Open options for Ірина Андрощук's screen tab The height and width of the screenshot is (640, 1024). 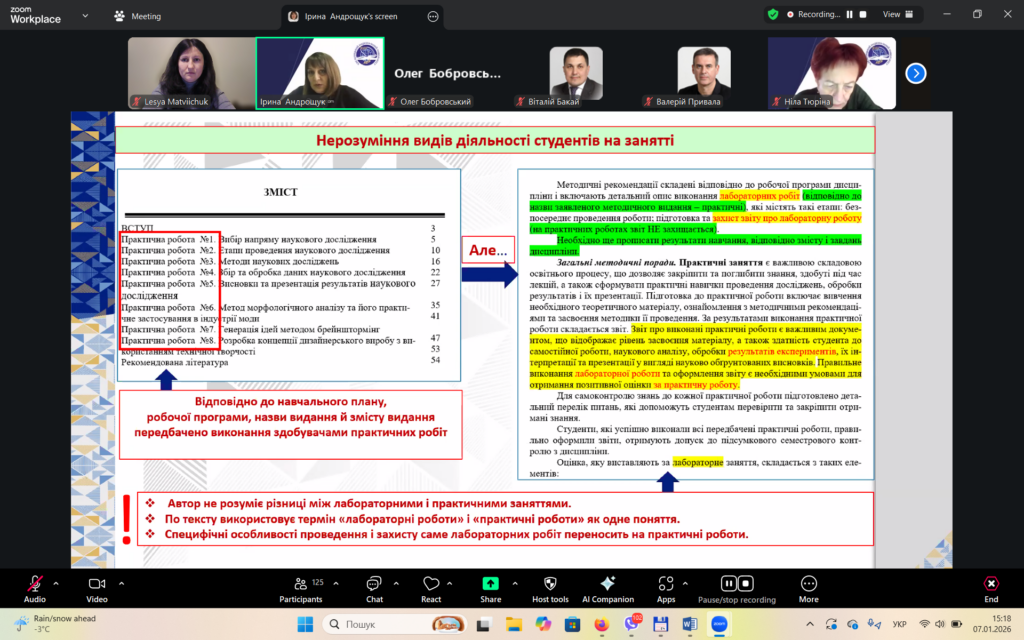[x=432, y=16]
